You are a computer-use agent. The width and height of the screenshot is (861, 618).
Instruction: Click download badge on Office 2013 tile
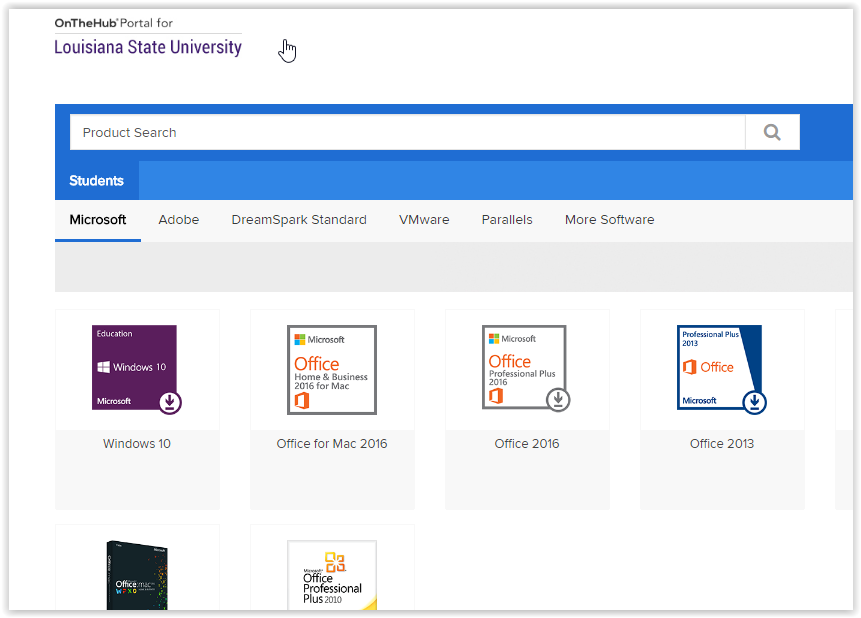[x=755, y=402]
